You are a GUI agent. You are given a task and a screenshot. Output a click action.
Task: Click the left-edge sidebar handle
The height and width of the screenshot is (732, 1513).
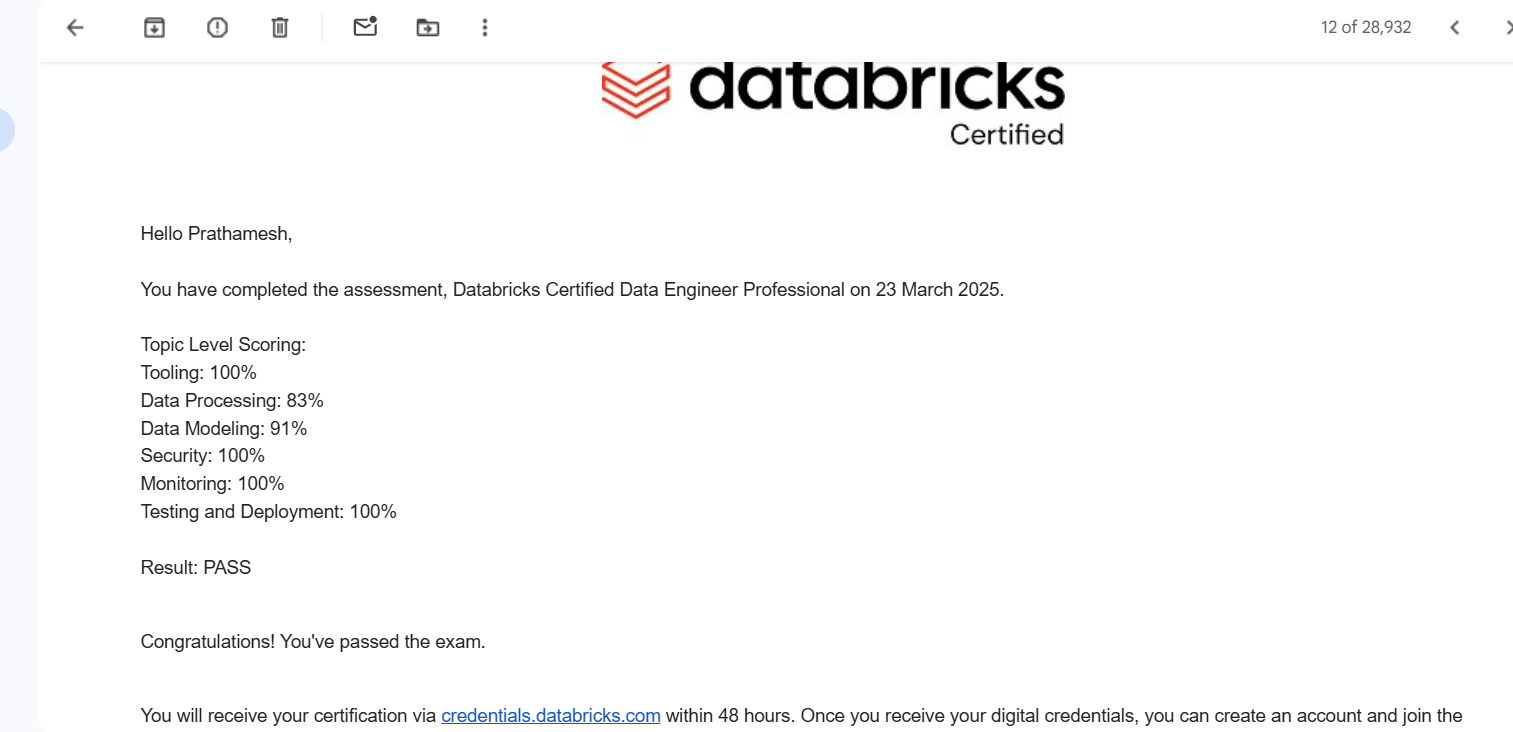point(6,129)
